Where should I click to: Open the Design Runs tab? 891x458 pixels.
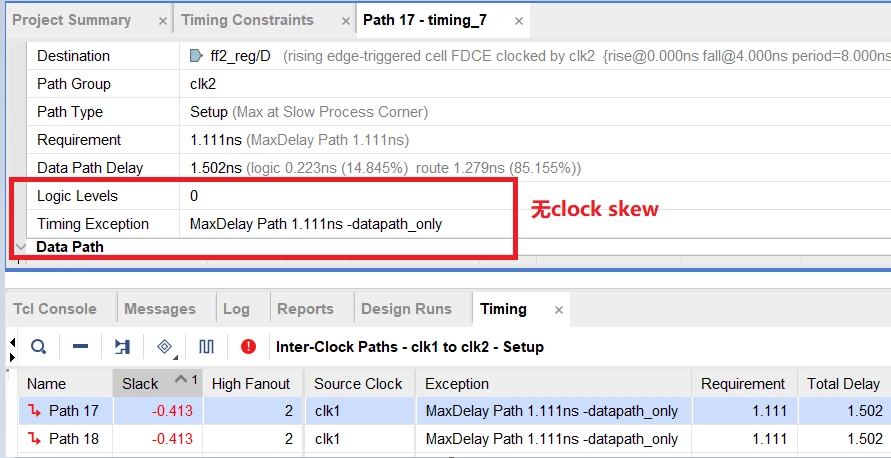[406, 309]
